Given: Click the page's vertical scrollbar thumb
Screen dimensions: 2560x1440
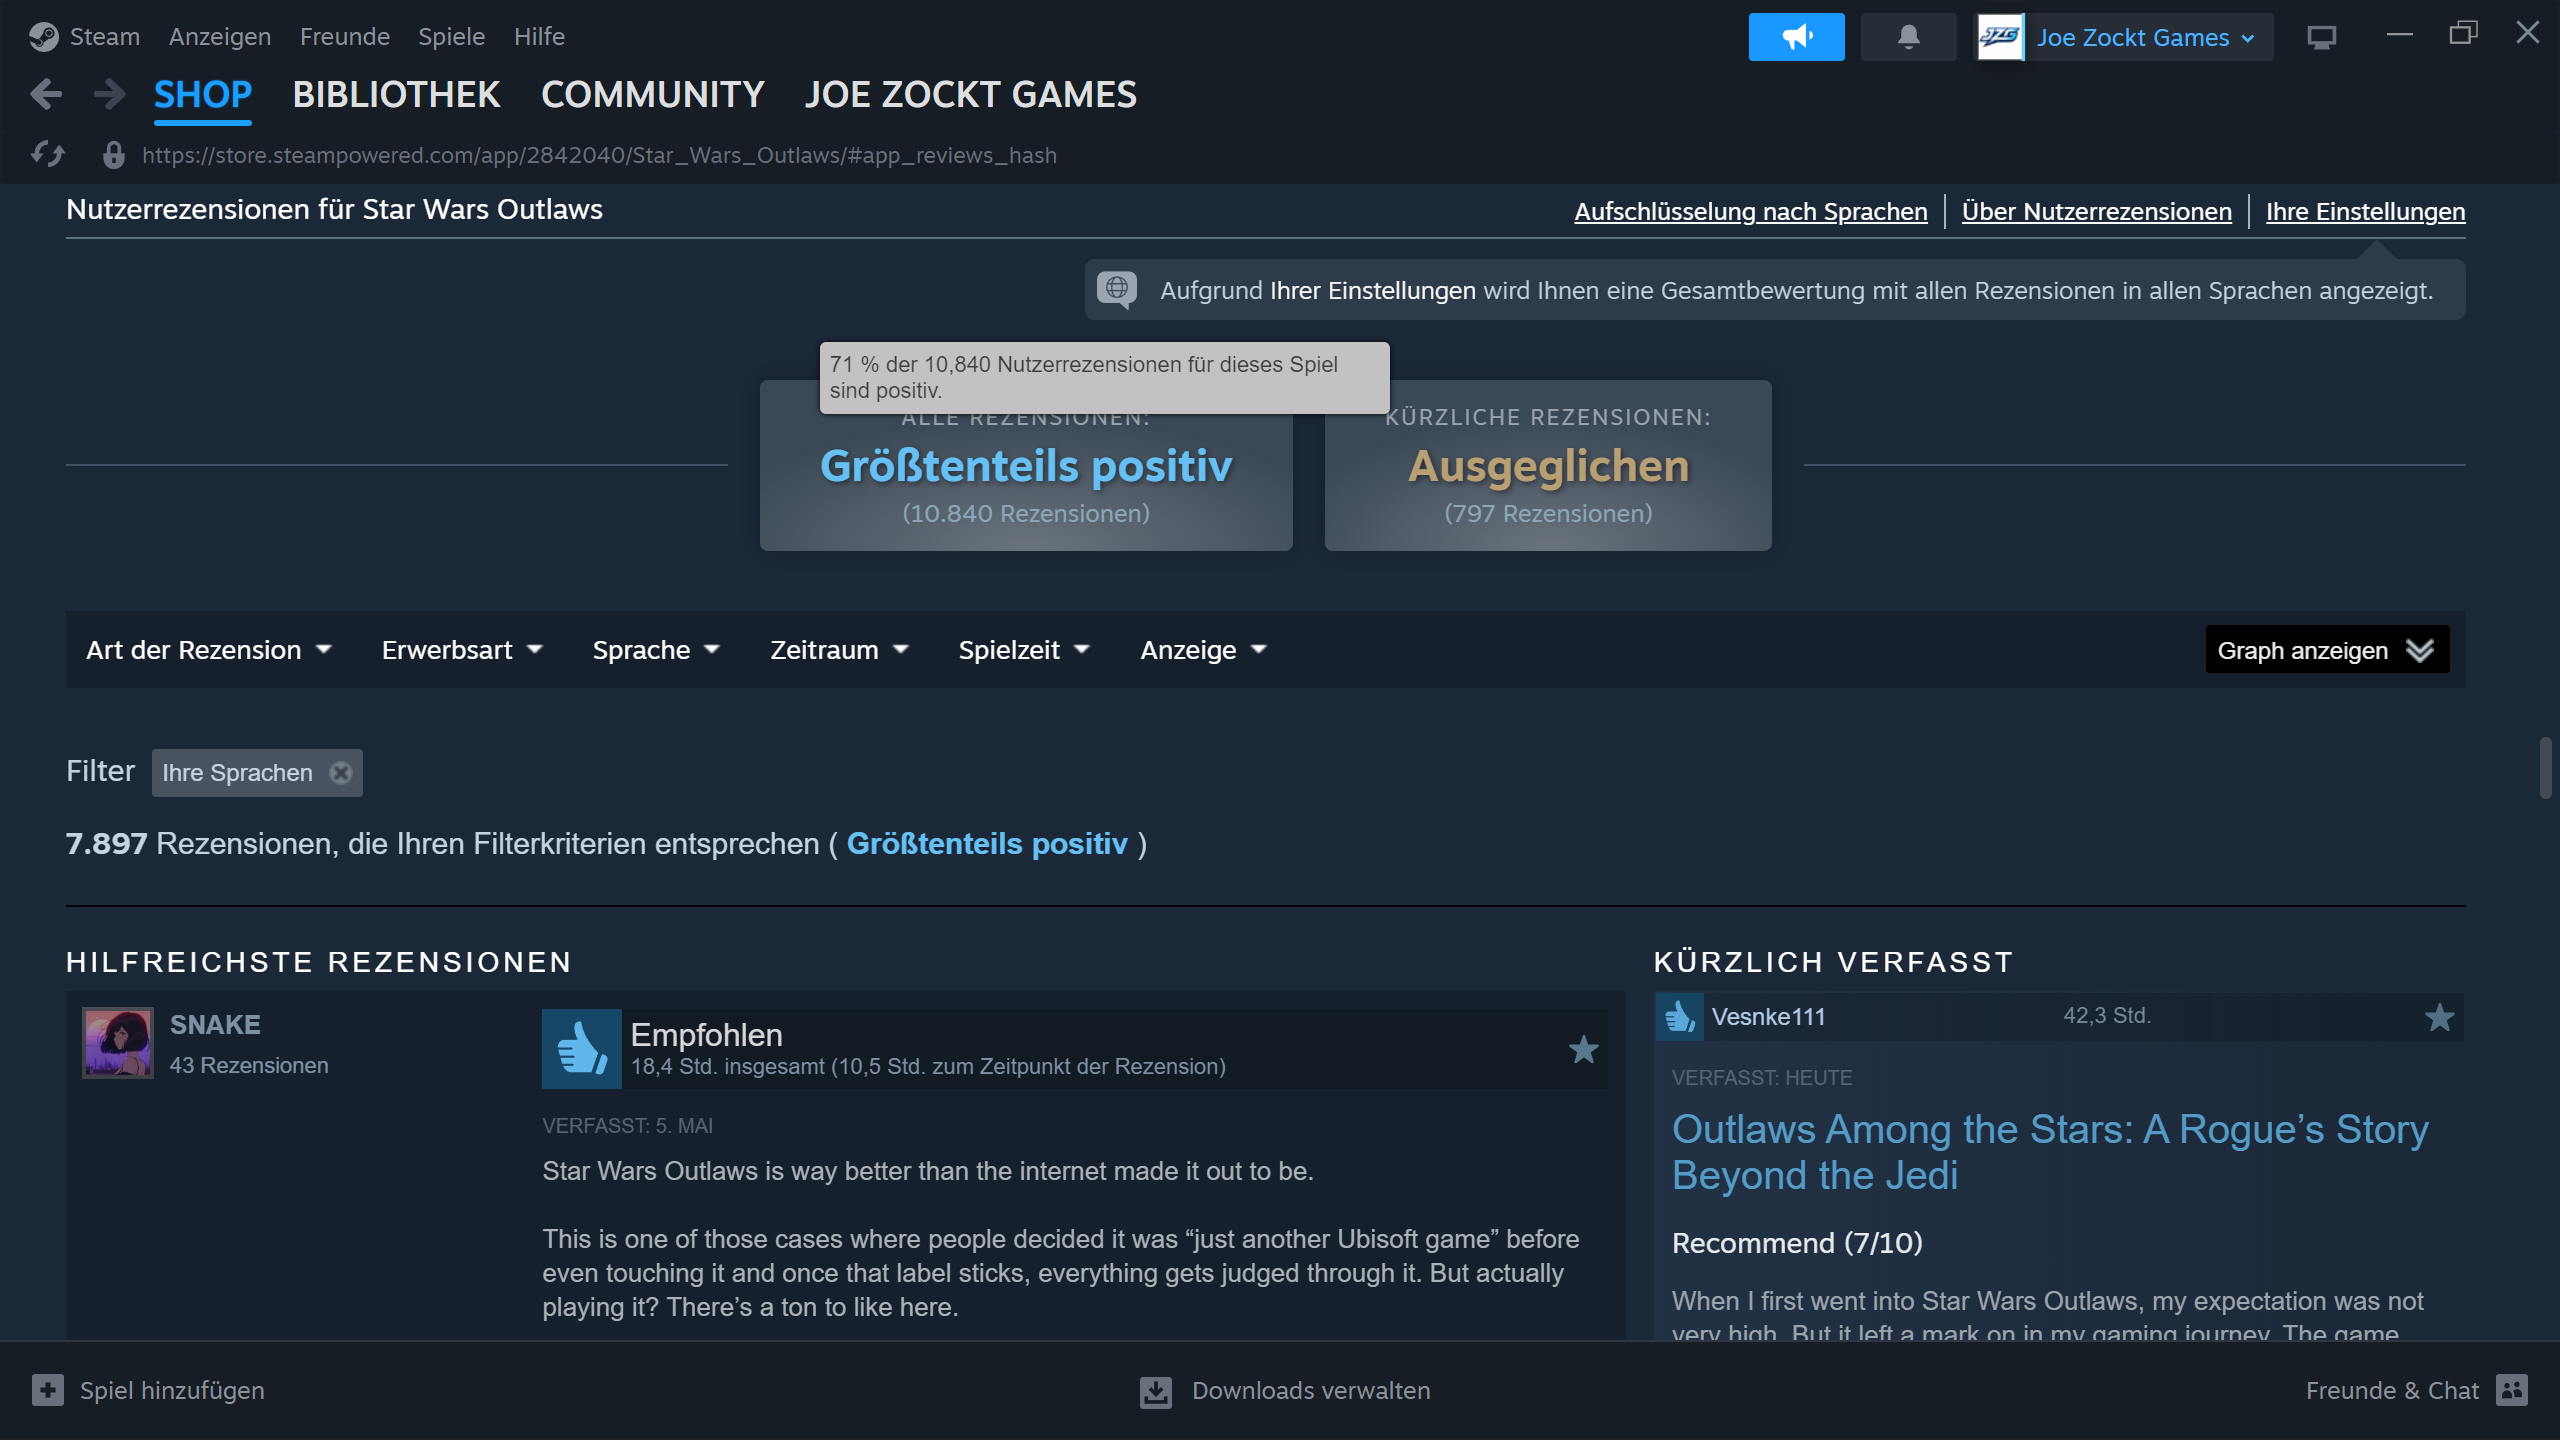Looking at the screenshot, I should pyautogui.click(x=2545, y=768).
